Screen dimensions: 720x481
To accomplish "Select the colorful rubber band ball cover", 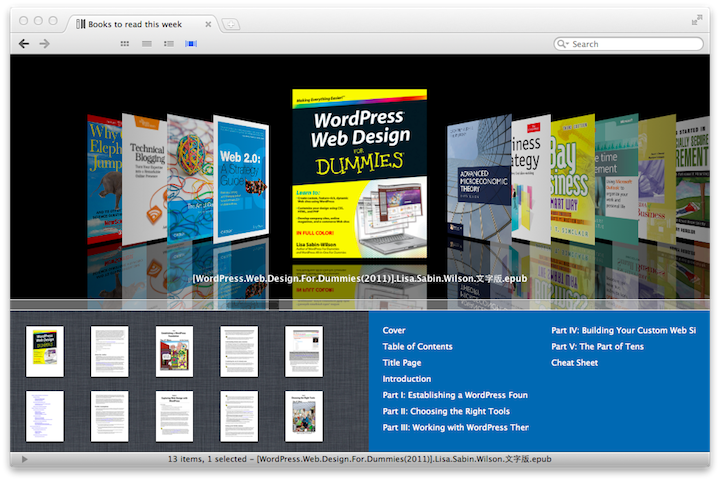I will coord(190,179).
